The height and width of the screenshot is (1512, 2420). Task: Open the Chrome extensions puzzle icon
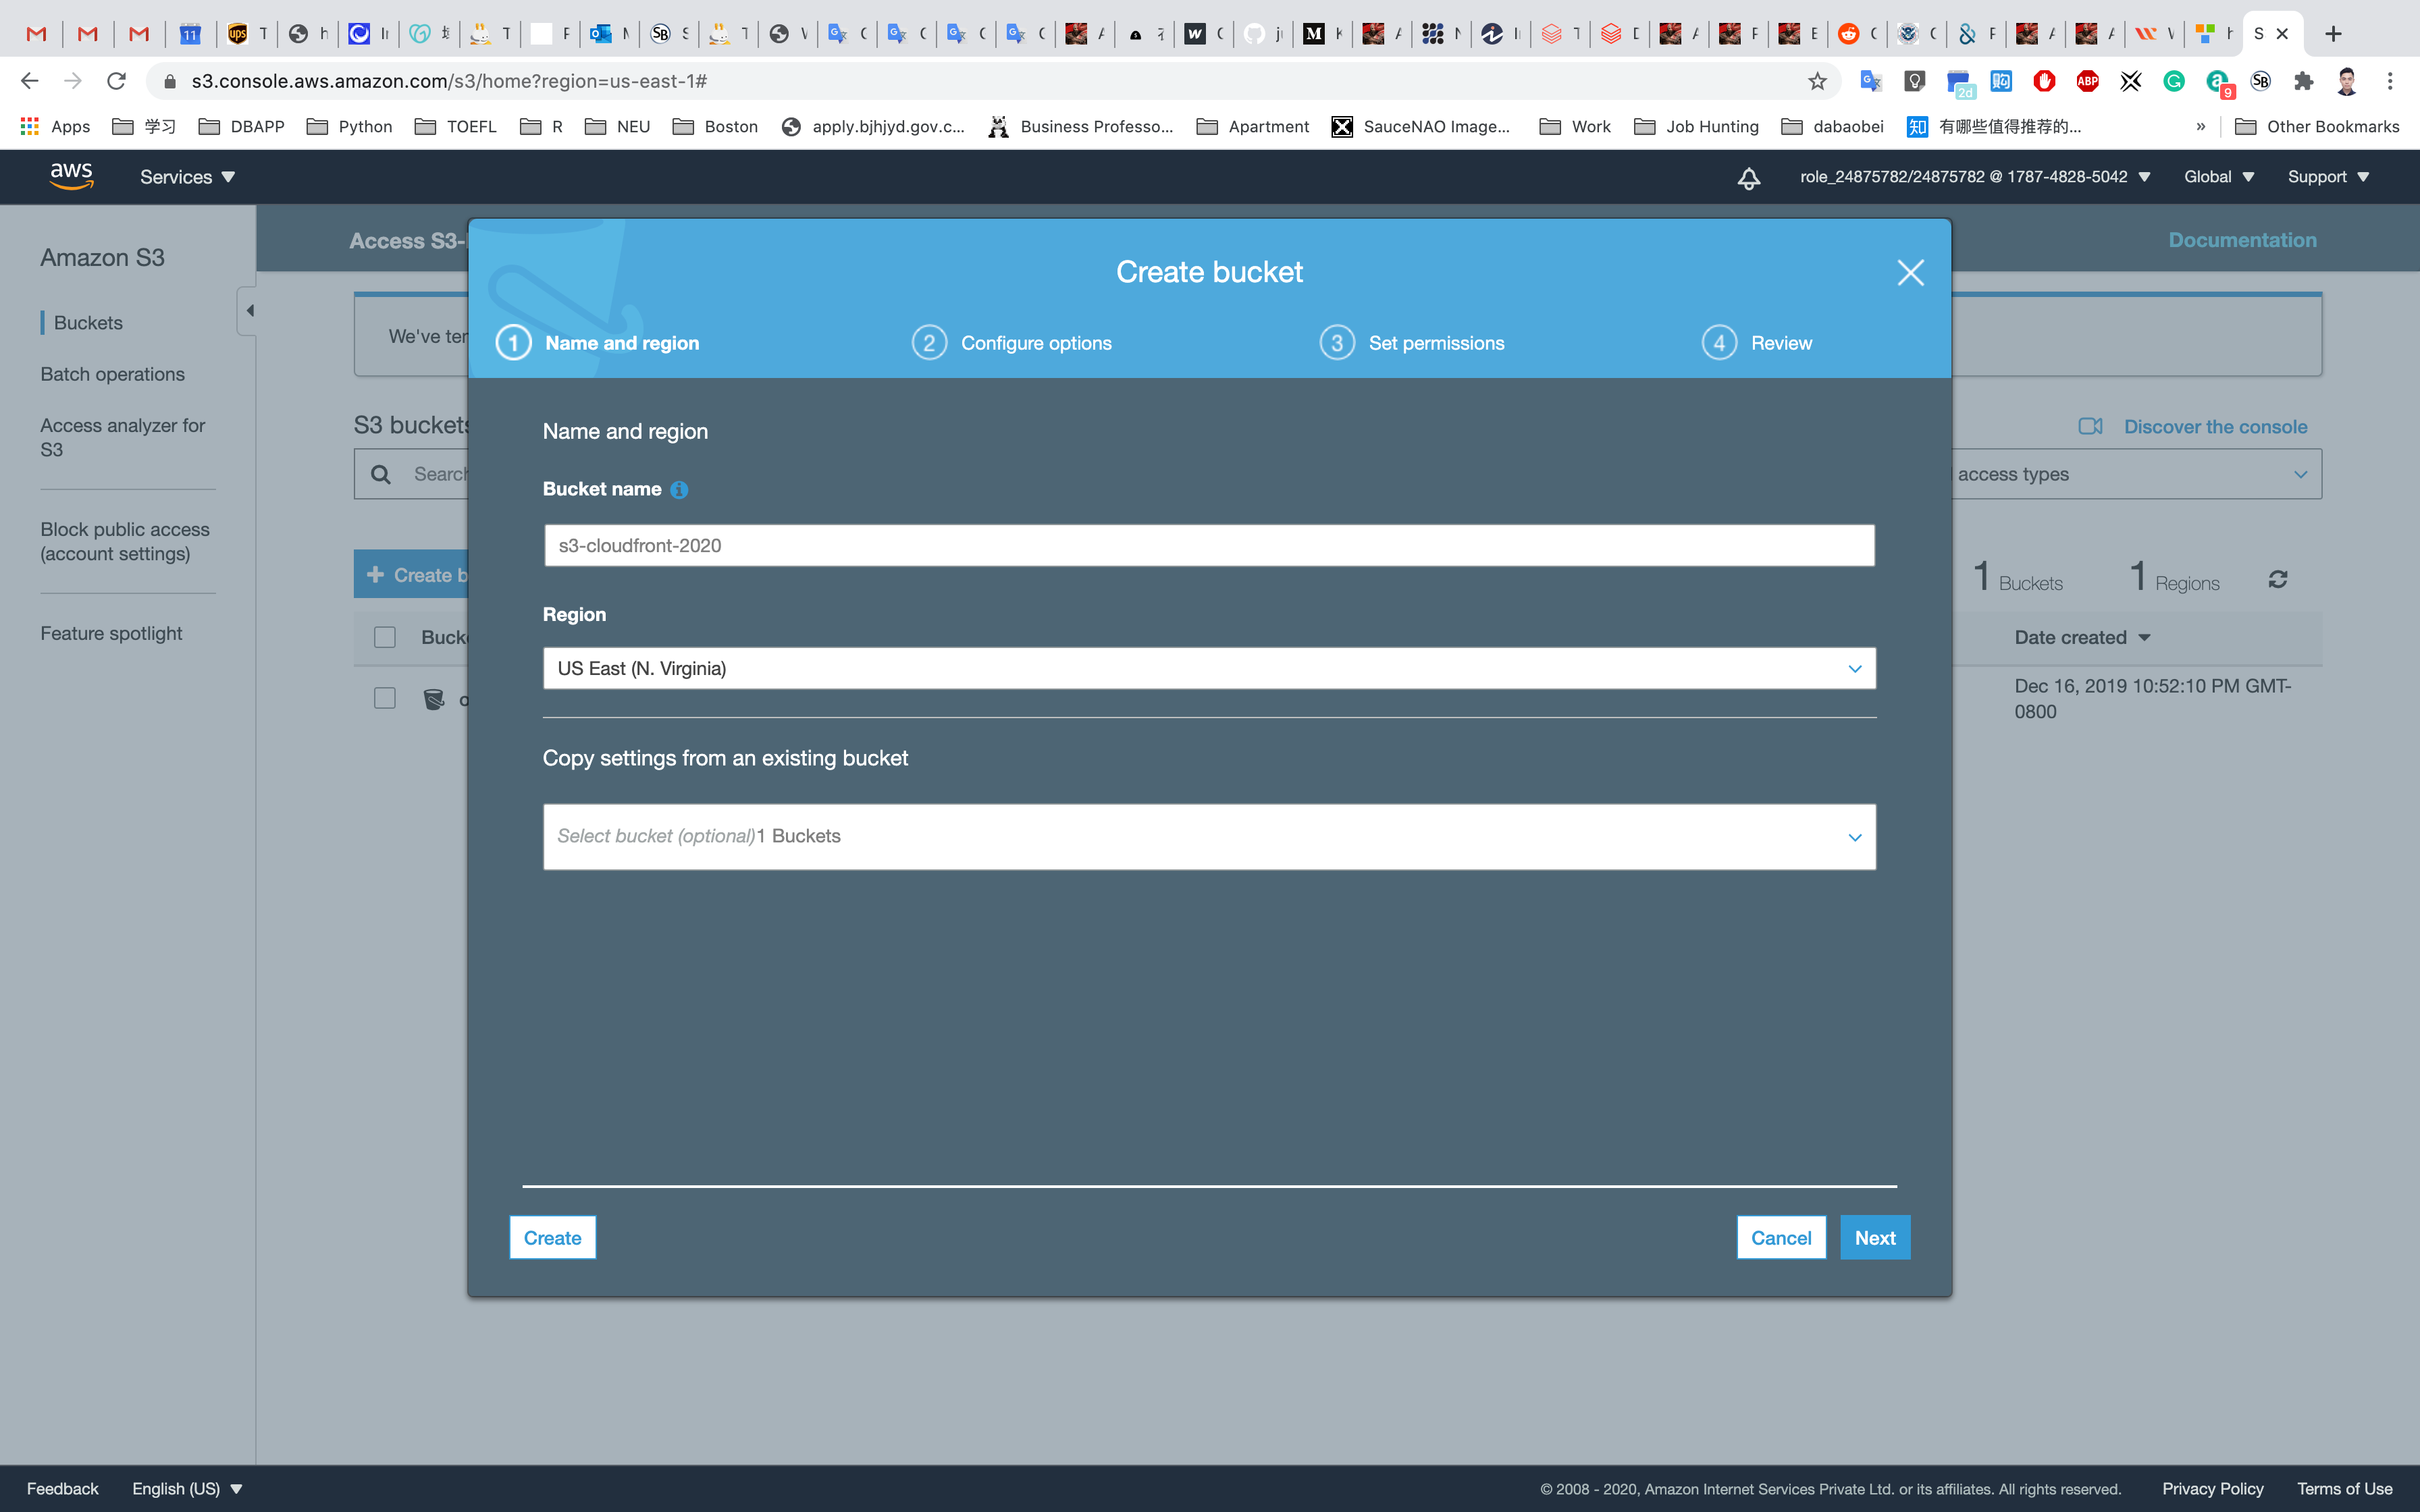(2303, 81)
